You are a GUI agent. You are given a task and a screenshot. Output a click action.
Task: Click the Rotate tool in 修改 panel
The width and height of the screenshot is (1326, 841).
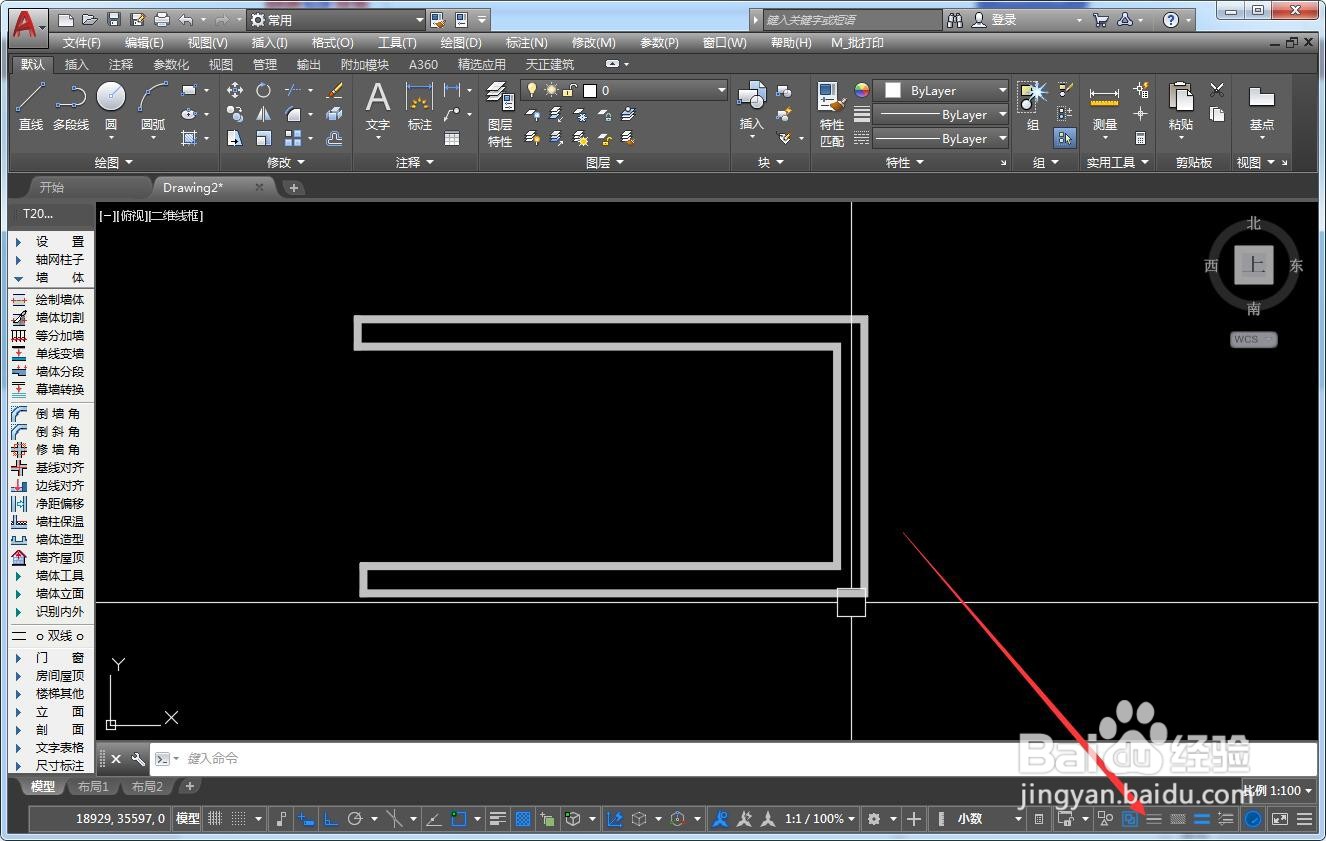[x=263, y=90]
